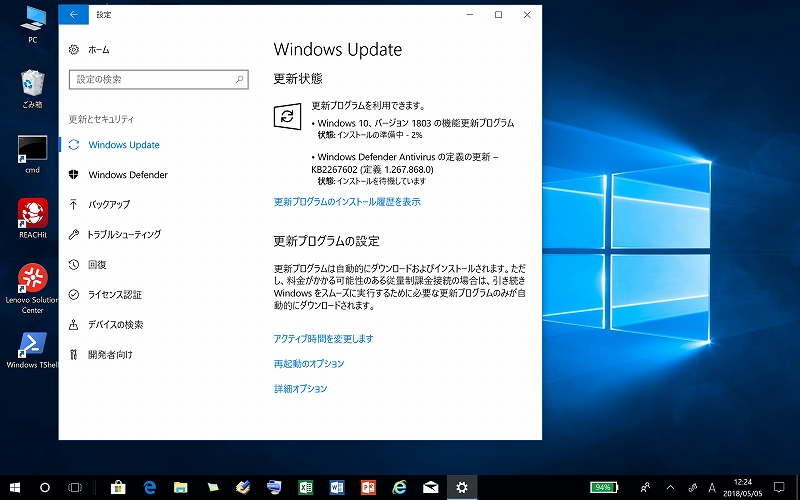This screenshot has width=800, height=500.
Task: Toggle the IME input mode indicator A
Action: click(x=712, y=488)
